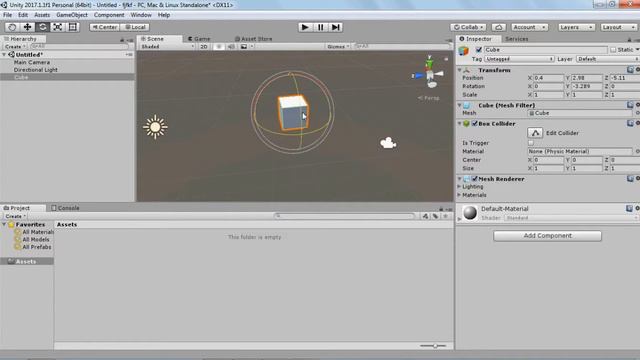Open the Collab dropdown
Image resolution: width=640 pixels, height=360 pixels.
pos(468,27)
